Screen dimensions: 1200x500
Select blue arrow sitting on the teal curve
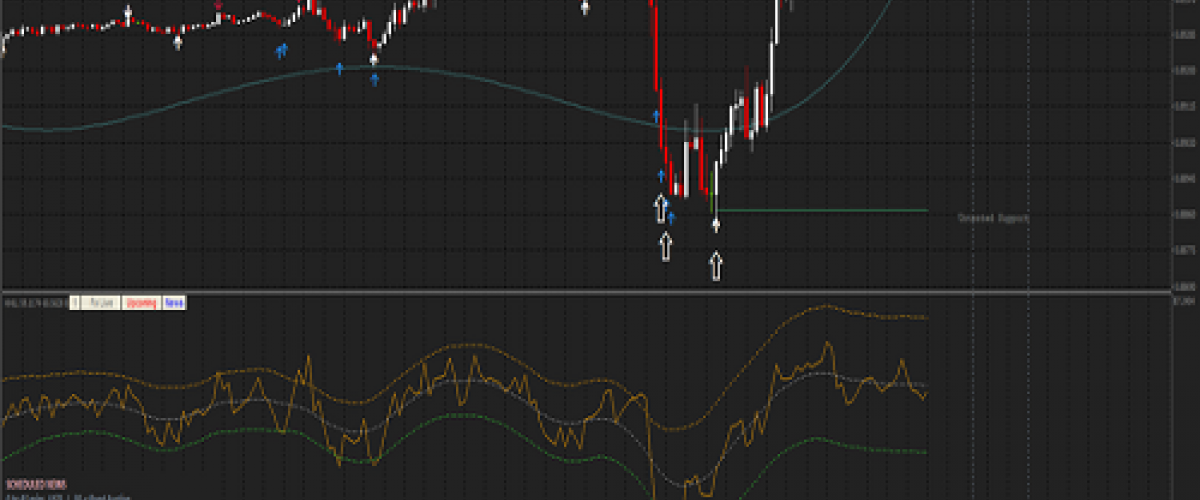coord(340,68)
